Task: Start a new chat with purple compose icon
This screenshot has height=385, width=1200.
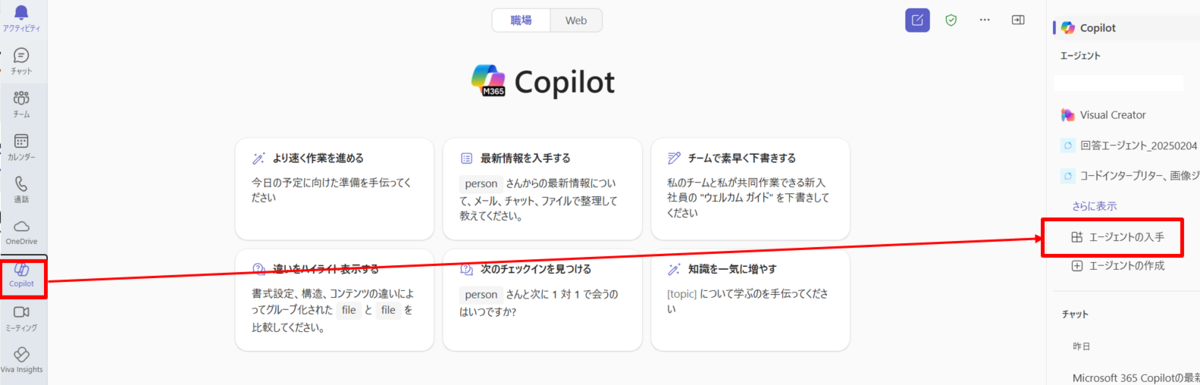Action: (x=917, y=19)
